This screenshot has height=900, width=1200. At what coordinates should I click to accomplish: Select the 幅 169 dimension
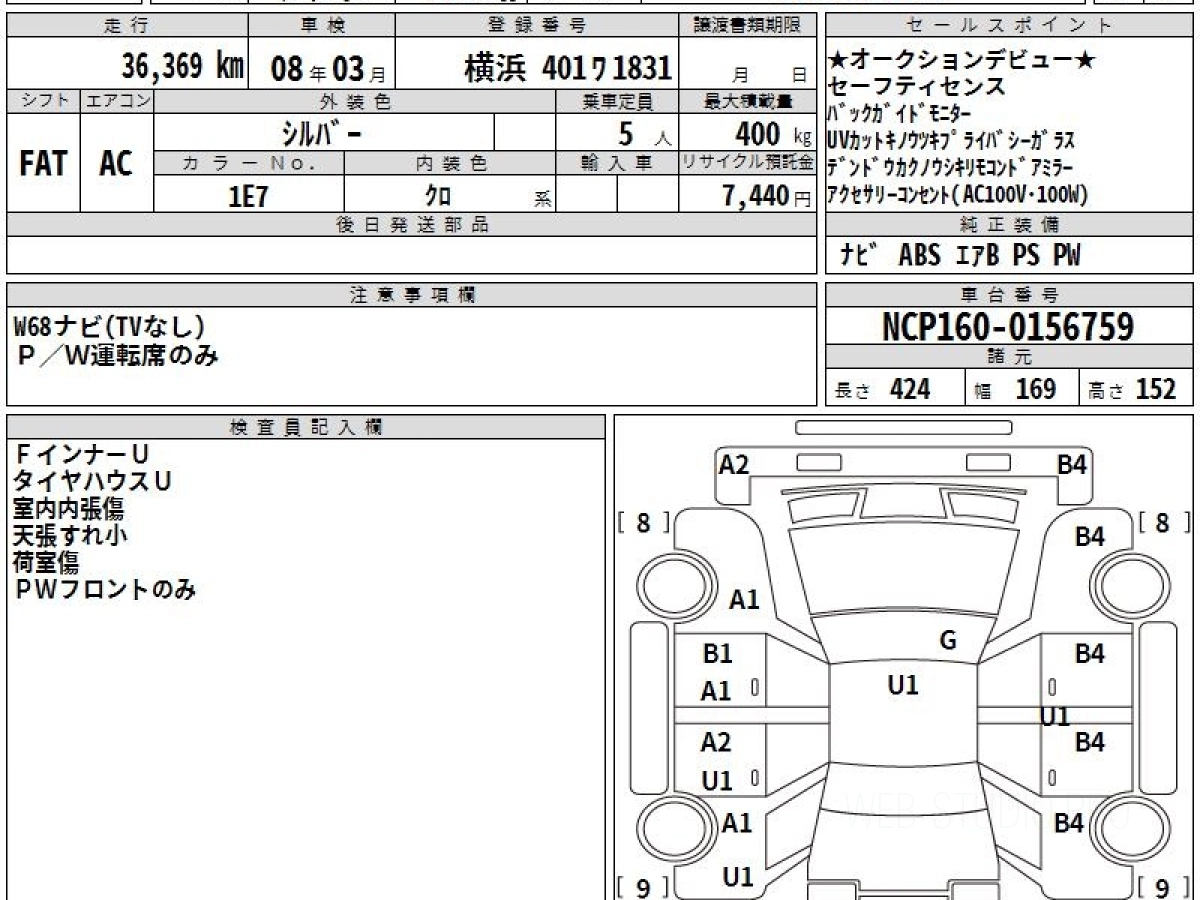[1016, 390]
